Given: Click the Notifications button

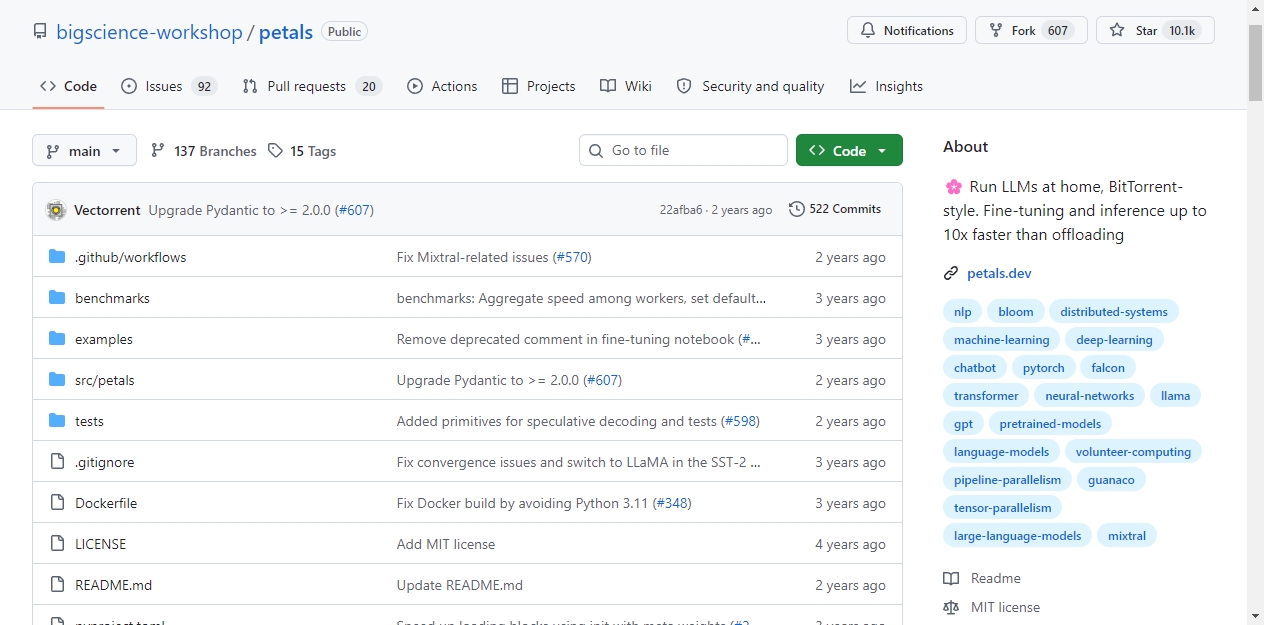Looking at the screenshot, I should click(907, 31).
